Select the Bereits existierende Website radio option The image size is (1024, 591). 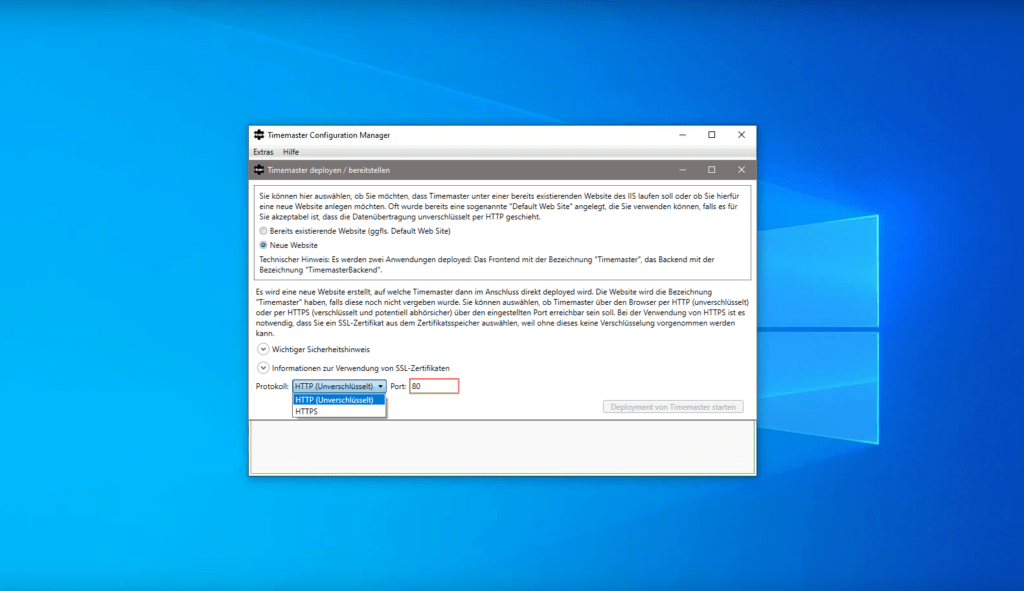pos(263,231)
